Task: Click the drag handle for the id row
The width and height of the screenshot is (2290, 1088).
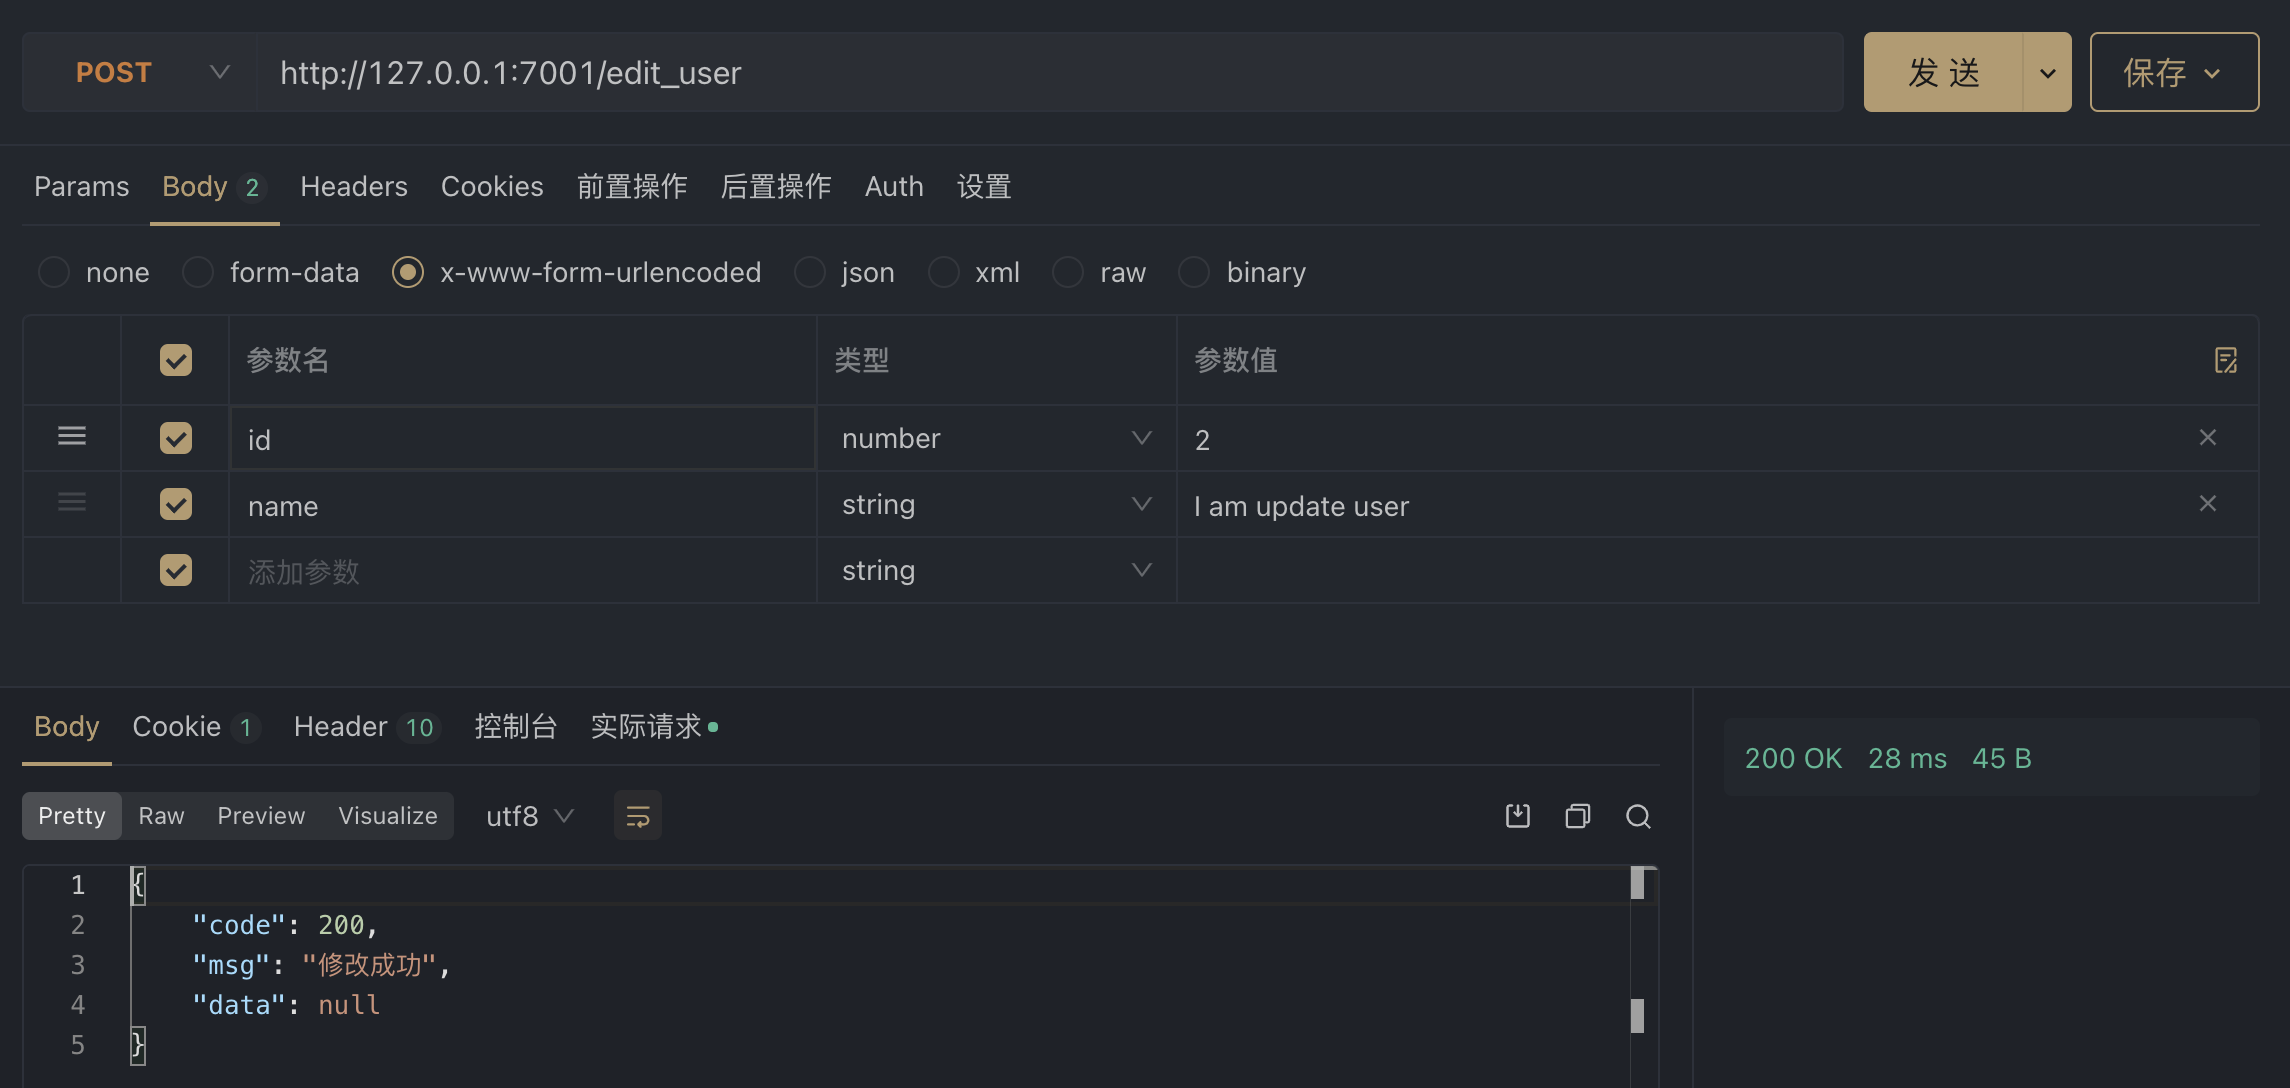Action: click(72, 437)
